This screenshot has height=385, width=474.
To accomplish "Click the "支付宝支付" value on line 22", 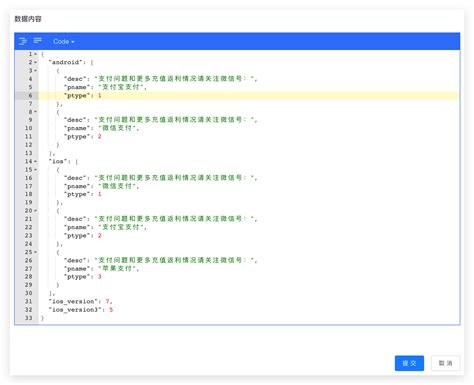I will (x=121, y=227).
